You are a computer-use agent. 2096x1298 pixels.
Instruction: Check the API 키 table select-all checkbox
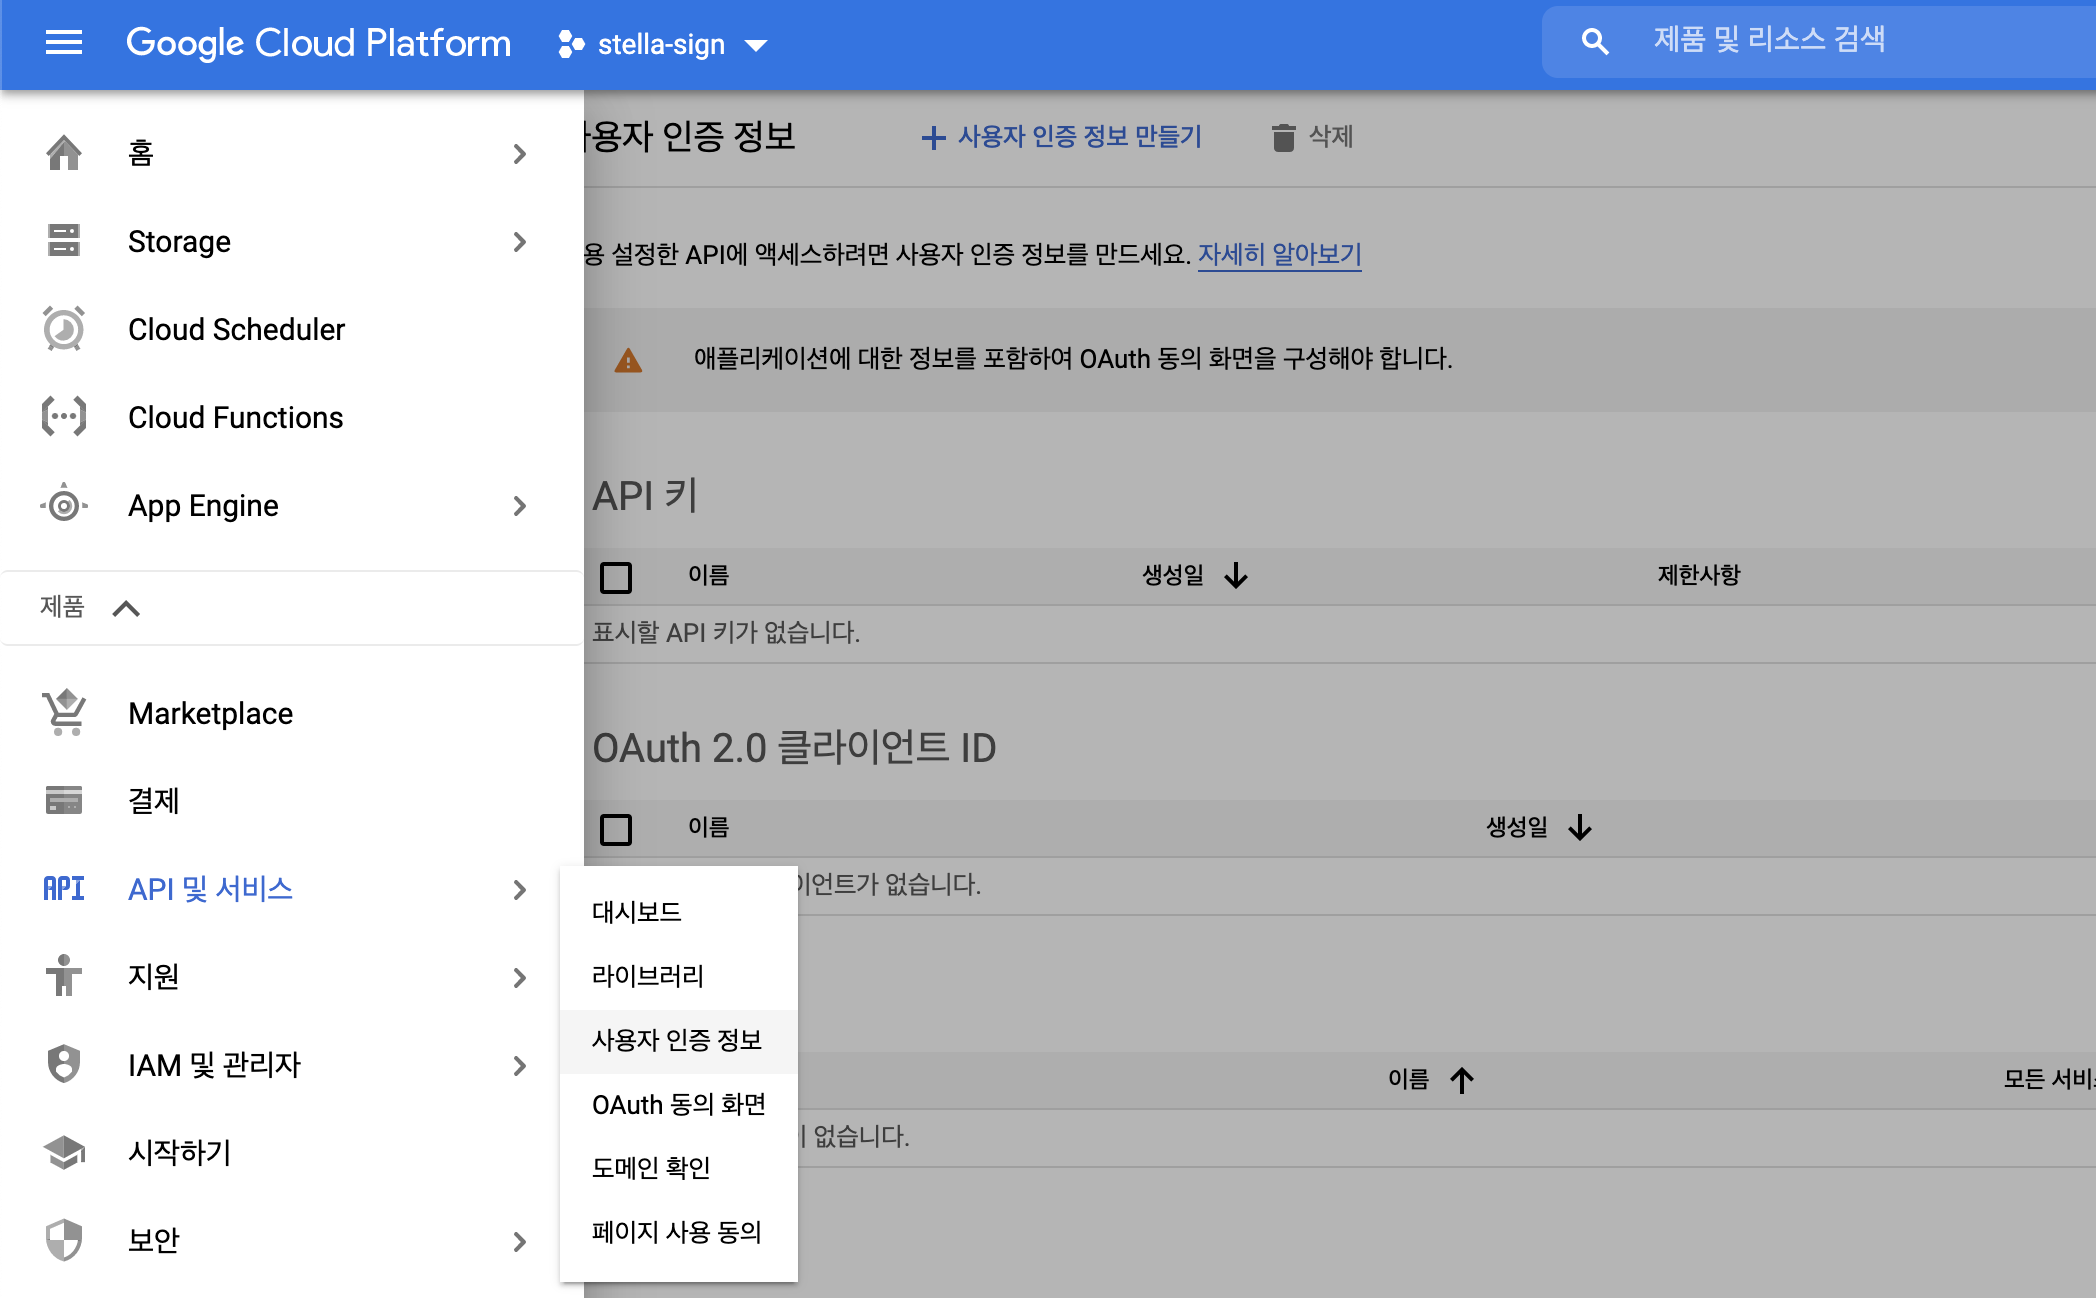(x=616, y=577)
